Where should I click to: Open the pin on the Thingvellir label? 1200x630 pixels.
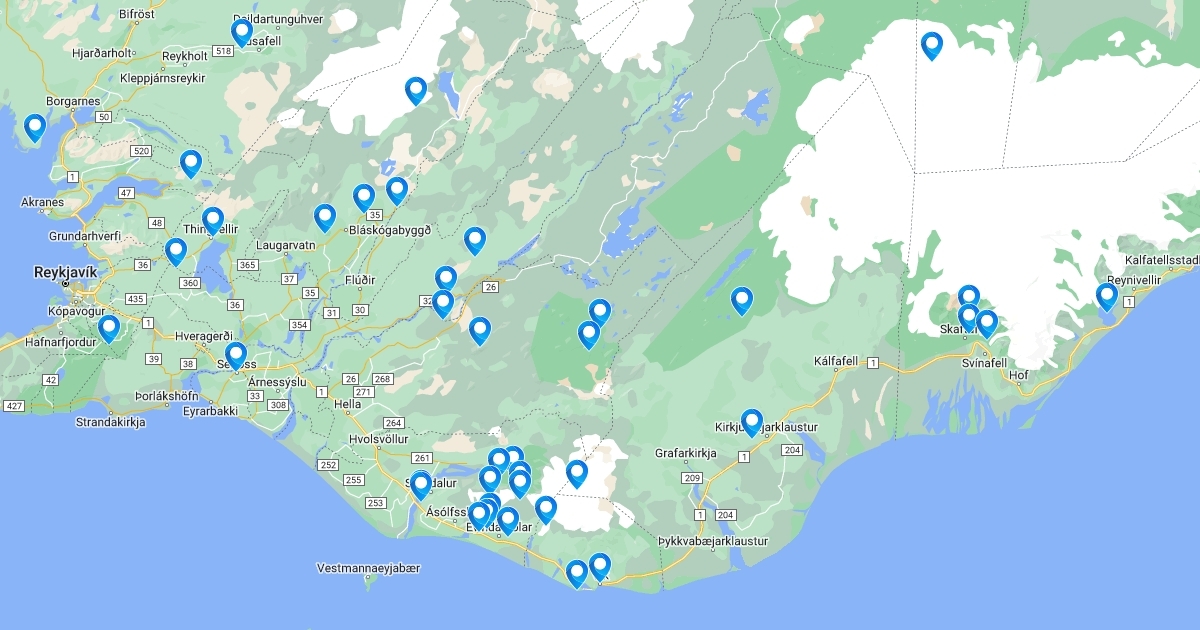(213, 220)
